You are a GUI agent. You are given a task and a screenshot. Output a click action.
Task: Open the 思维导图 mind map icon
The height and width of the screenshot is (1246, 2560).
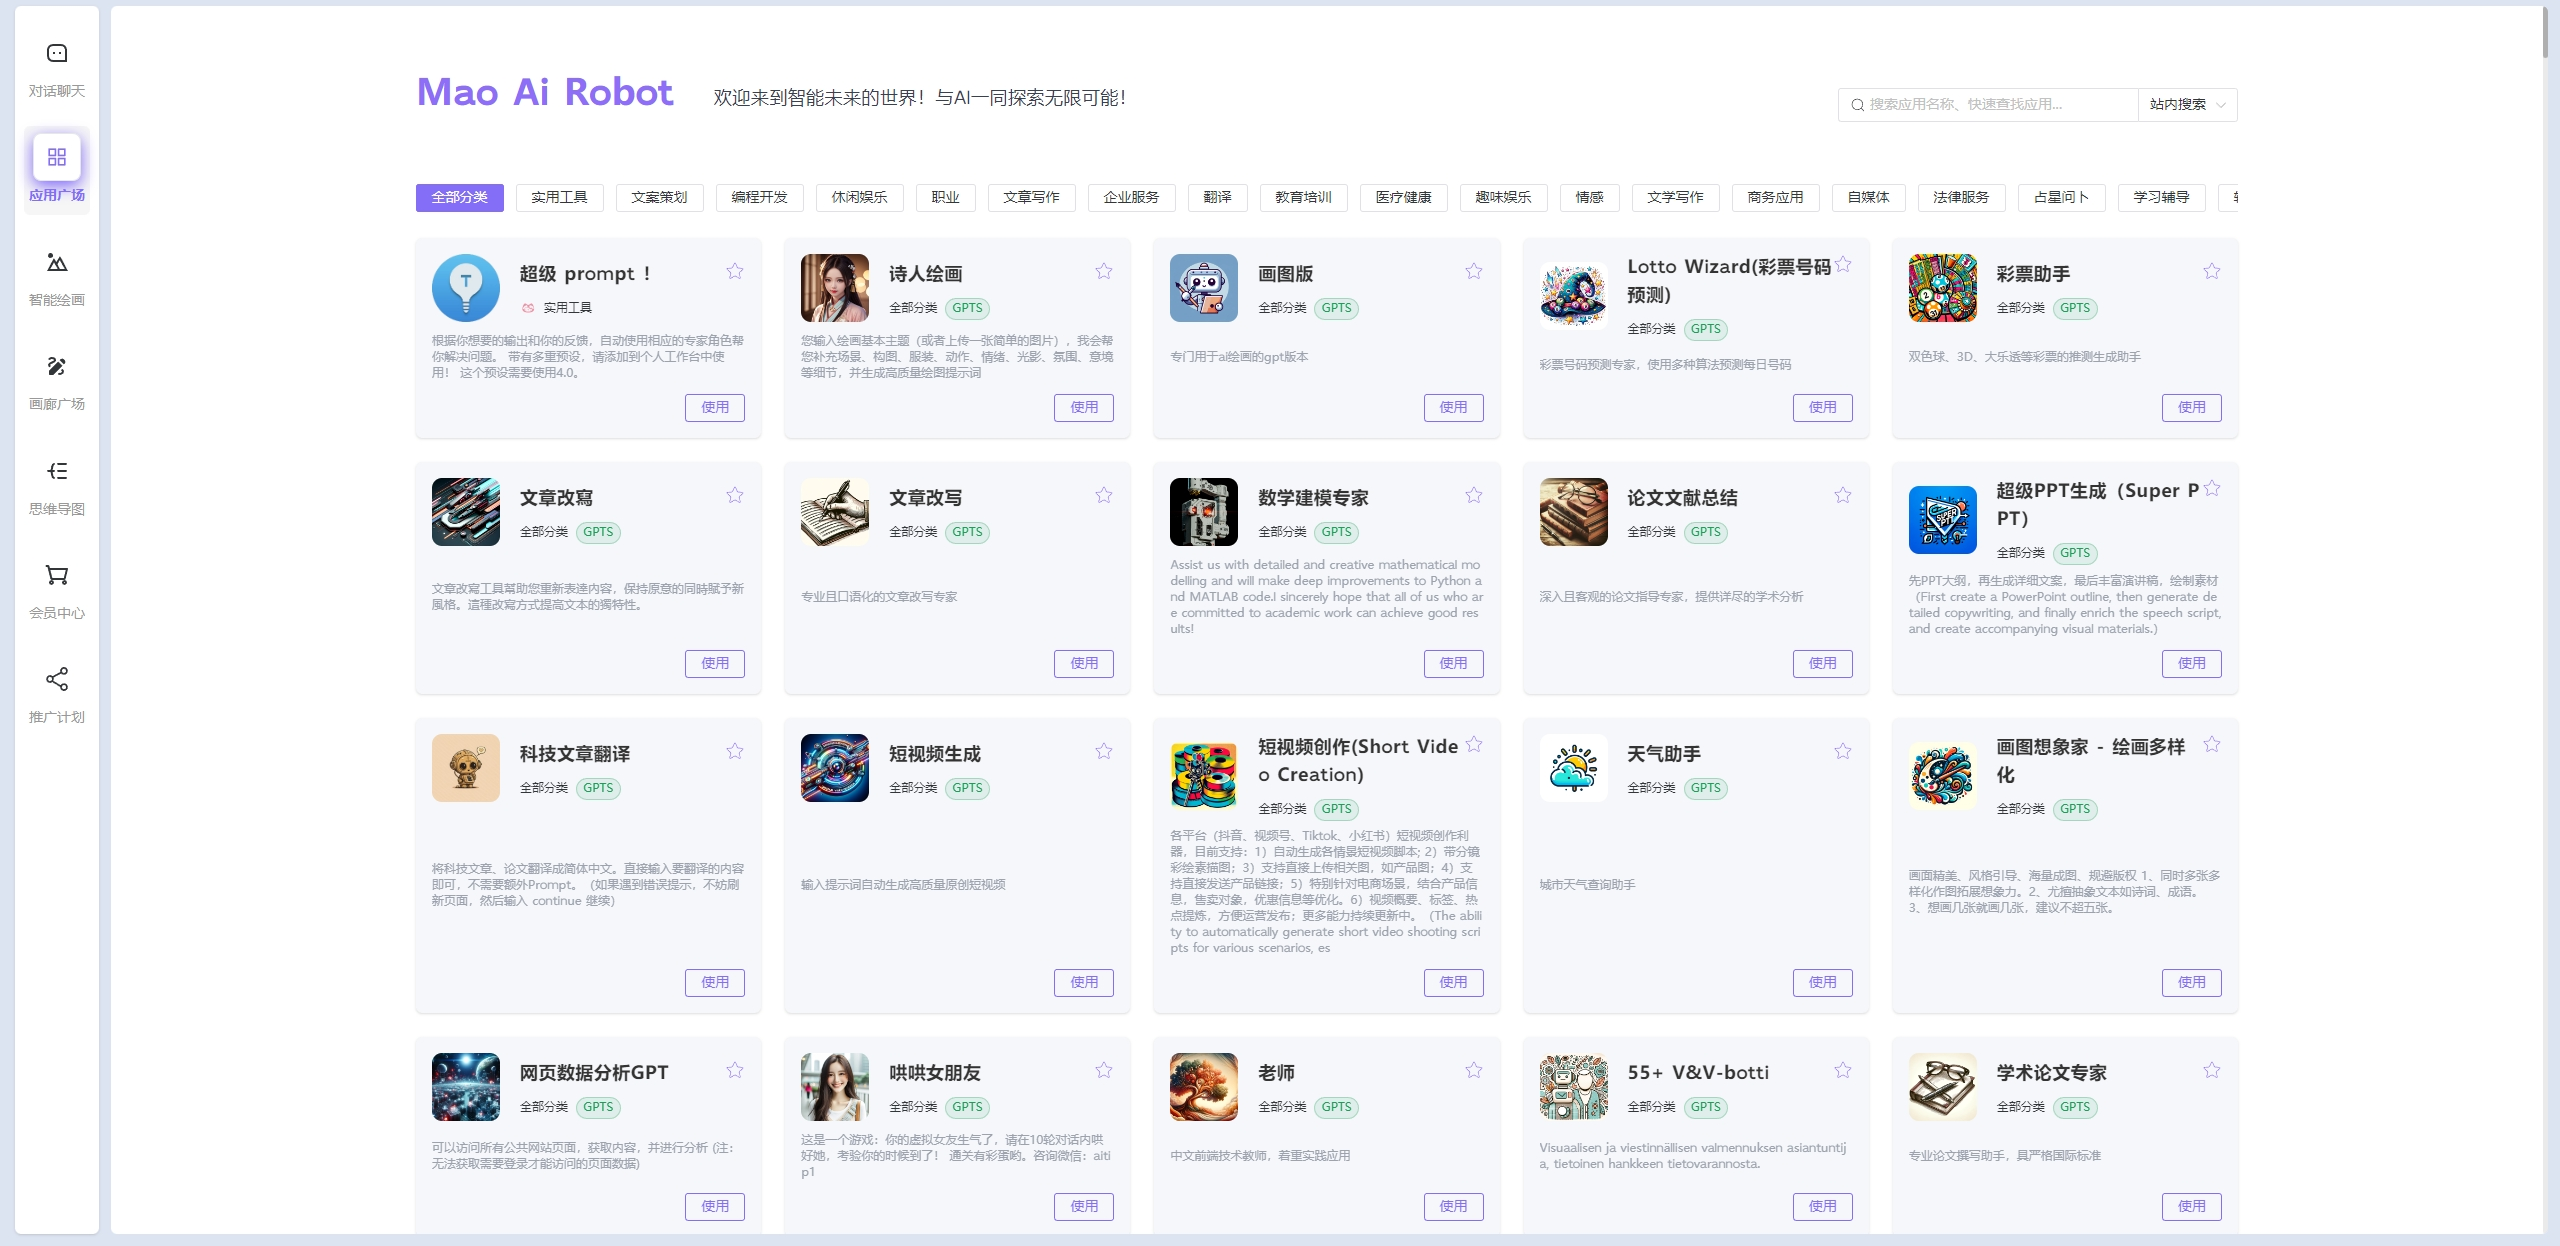coord(57,471)
